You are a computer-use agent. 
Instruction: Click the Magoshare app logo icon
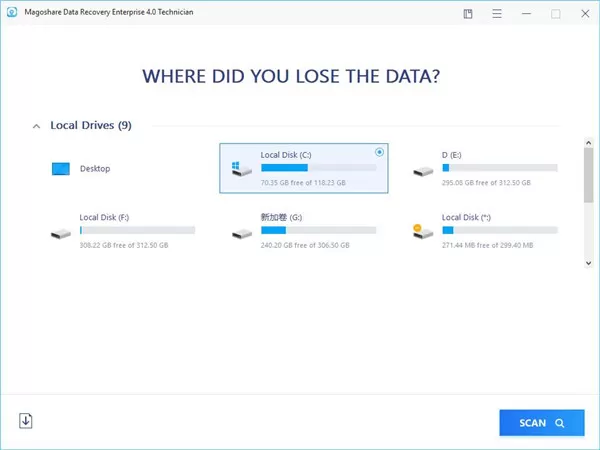tap(12, 12)
